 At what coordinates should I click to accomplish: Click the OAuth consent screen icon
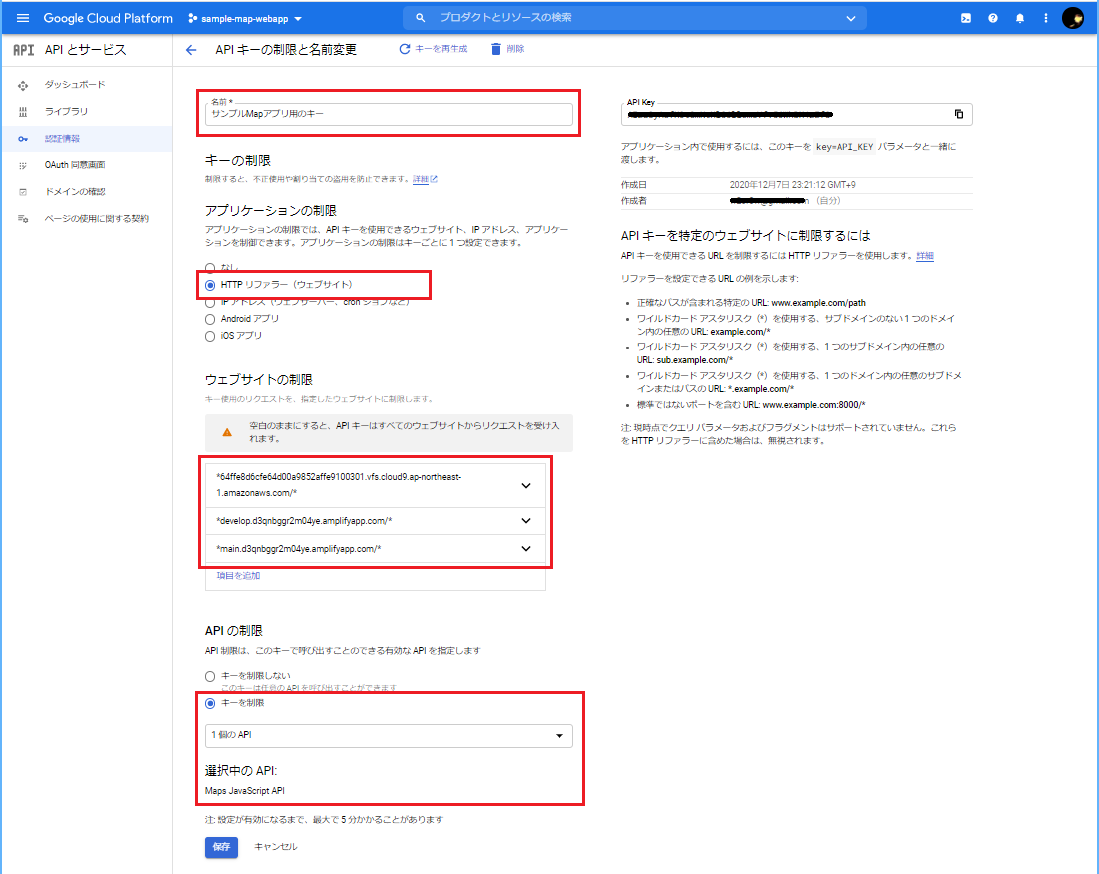(x=23, y=165)
